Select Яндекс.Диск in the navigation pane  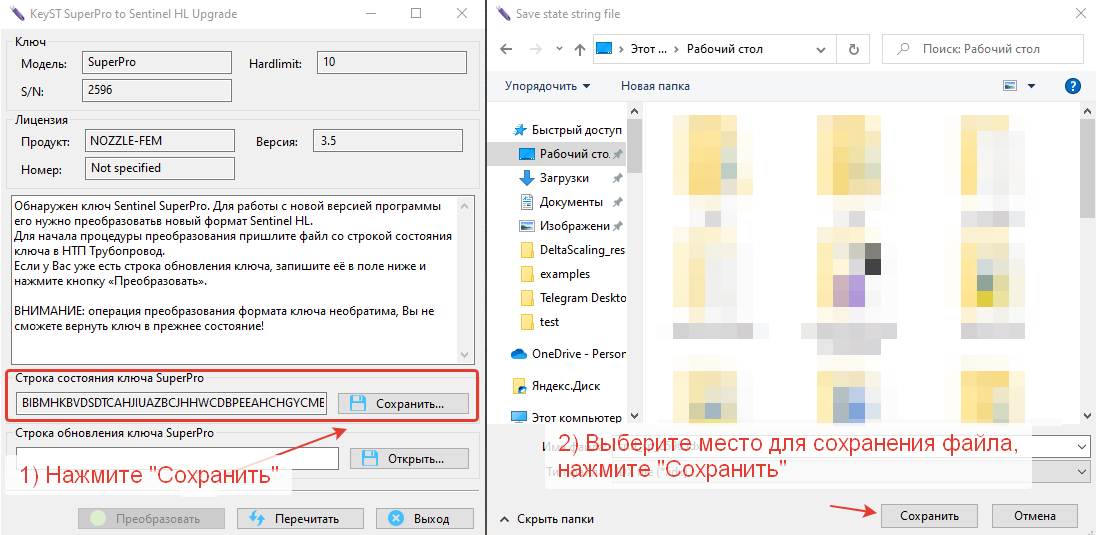[x=565, y=386]
